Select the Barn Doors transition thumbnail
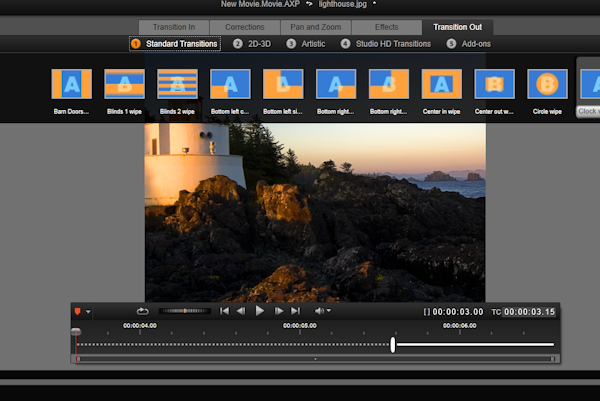The height and width of the screenshot is (401, 600). [71, 85]
